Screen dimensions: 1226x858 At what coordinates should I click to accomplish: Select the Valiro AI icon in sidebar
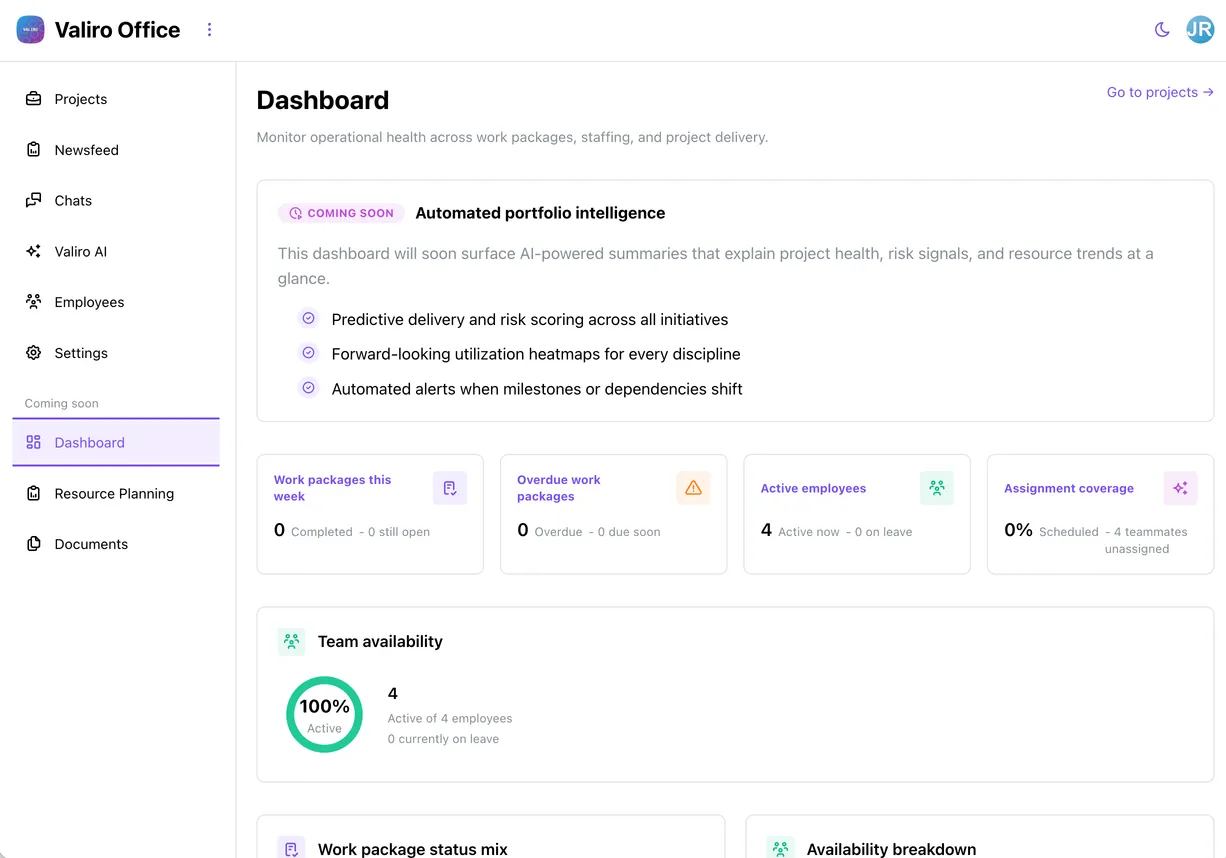pos(34,251)
